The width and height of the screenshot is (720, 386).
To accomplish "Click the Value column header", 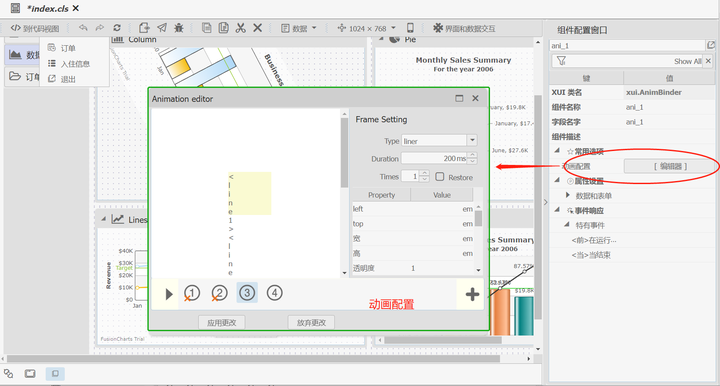I will pyautogui.click(x=442, y=195).
